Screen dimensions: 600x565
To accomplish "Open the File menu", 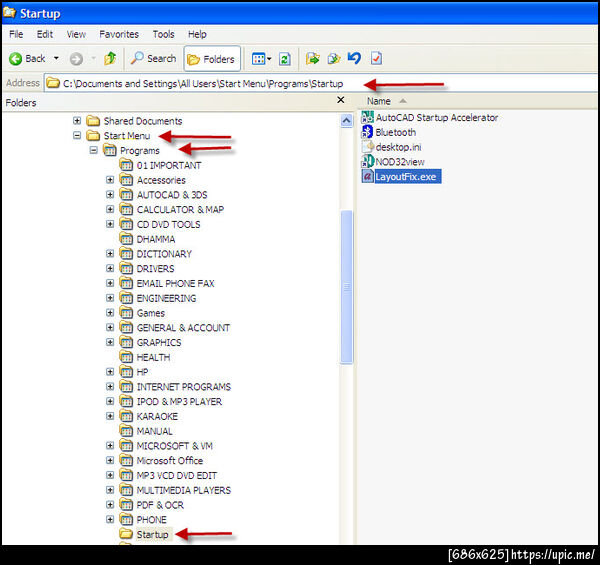I will coord(16,34).
